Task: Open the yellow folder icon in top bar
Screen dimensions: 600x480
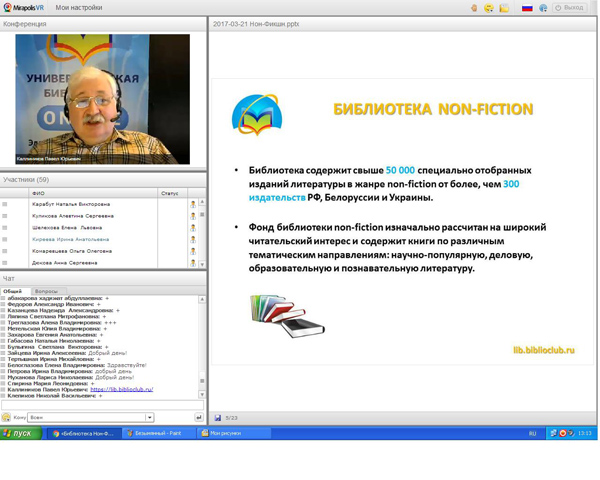Action: (x=504, y=8)
